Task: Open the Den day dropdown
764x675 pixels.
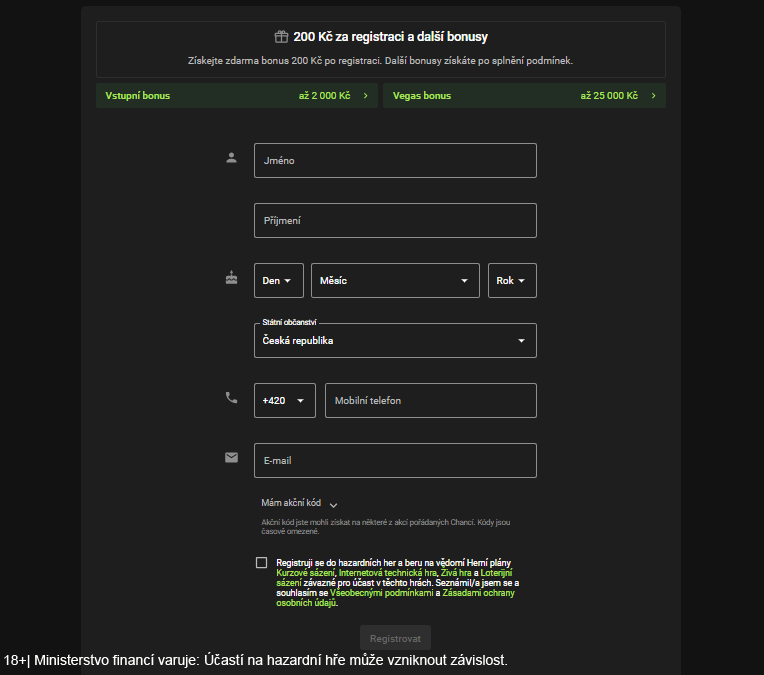Action: point(279,281)
